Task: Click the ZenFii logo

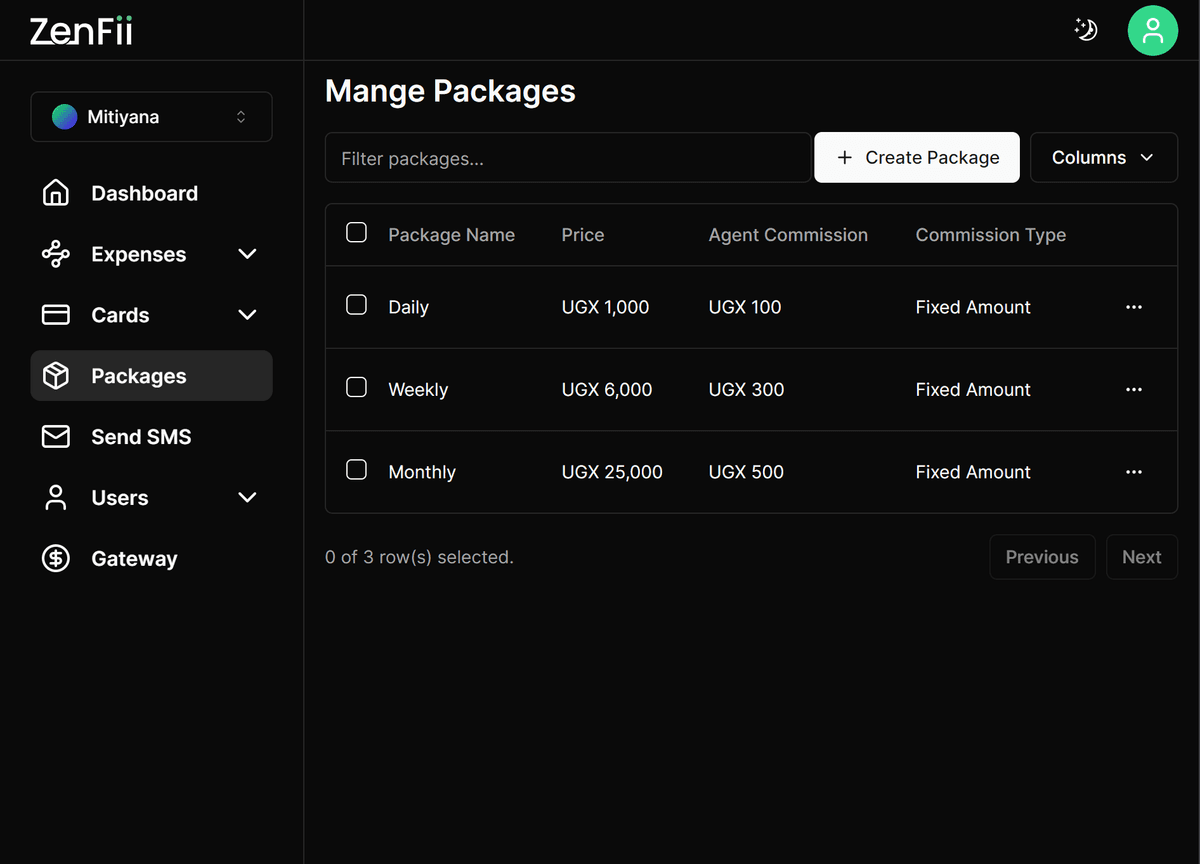Action: coord(81,31)
